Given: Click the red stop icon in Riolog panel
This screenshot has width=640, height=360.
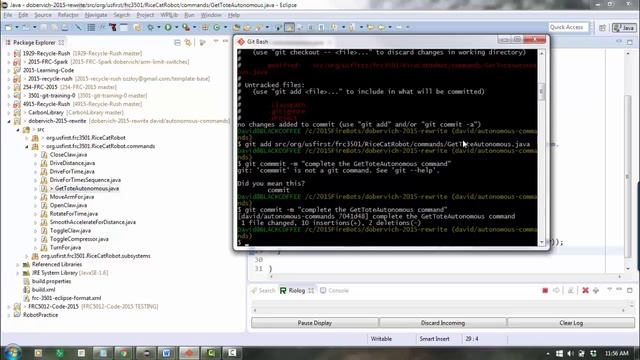Looking at the screenshot, I should 545,290.
